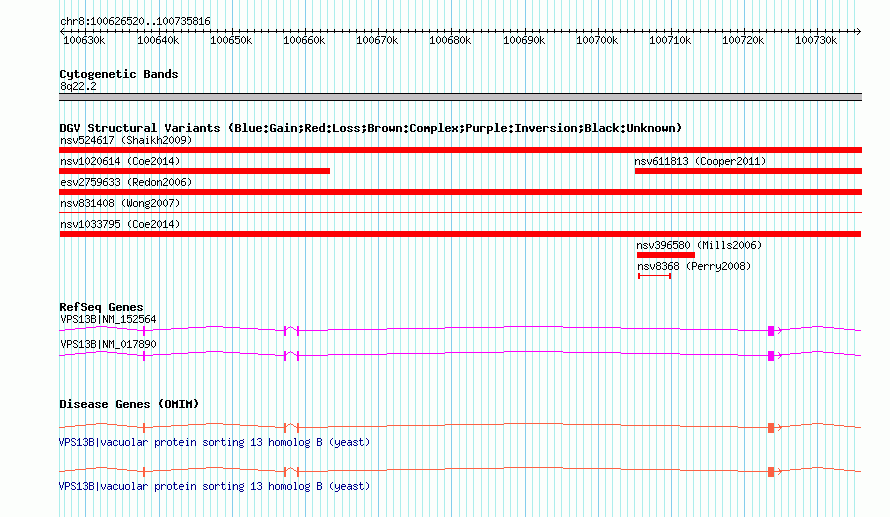Screen dimensions: 890x517
Task: Click ruler tick label 100660k
Action: point(304,40)
